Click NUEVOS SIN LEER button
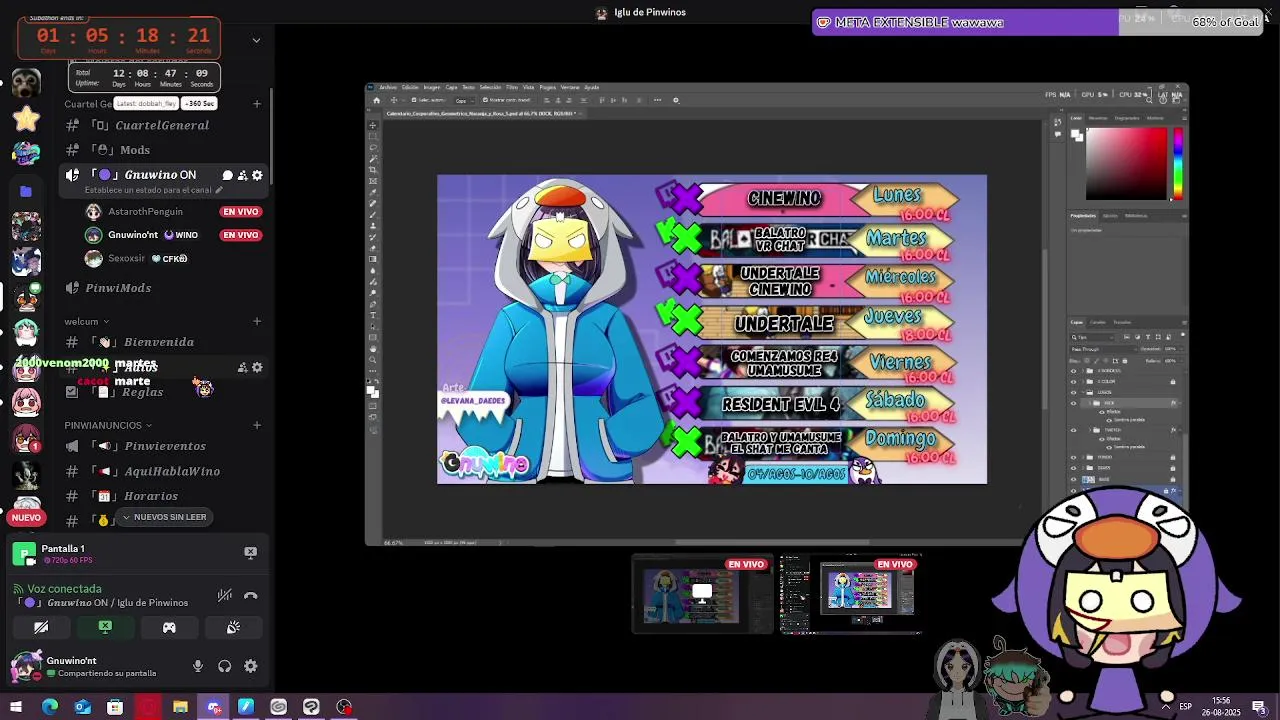This screenshot has width=1280, height=720. [163, 517]
